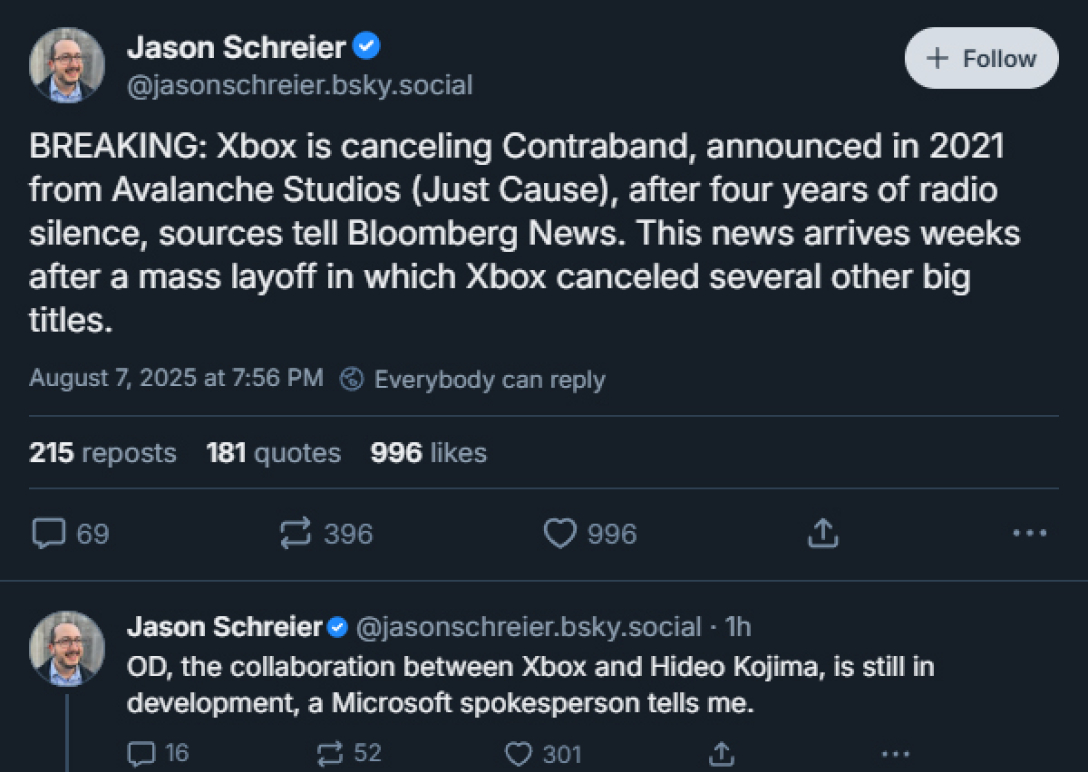This screenshot has width=1088, height=772.
Task: View the 181 quotes list
Action: 273,453
